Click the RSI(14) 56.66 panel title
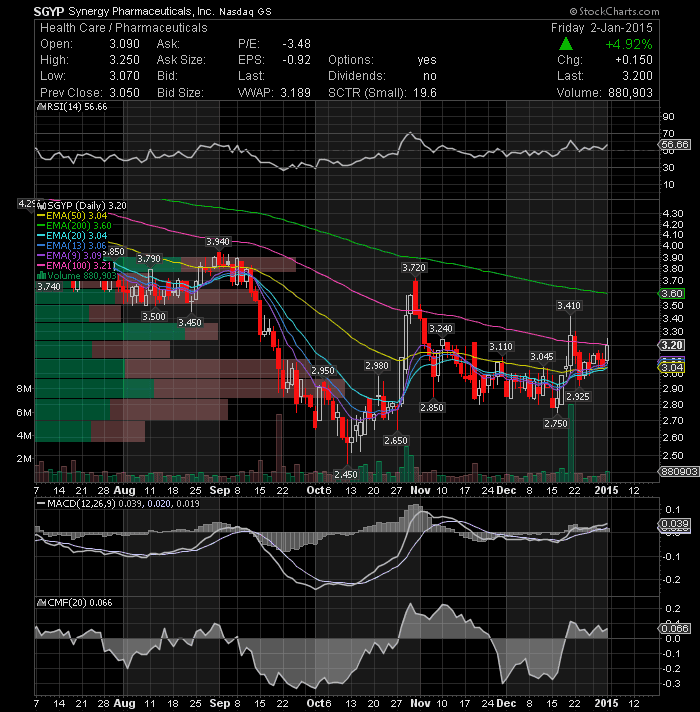The width and height of the screenshot is (700, 712). pyautogui.click(x=76, y=107)
